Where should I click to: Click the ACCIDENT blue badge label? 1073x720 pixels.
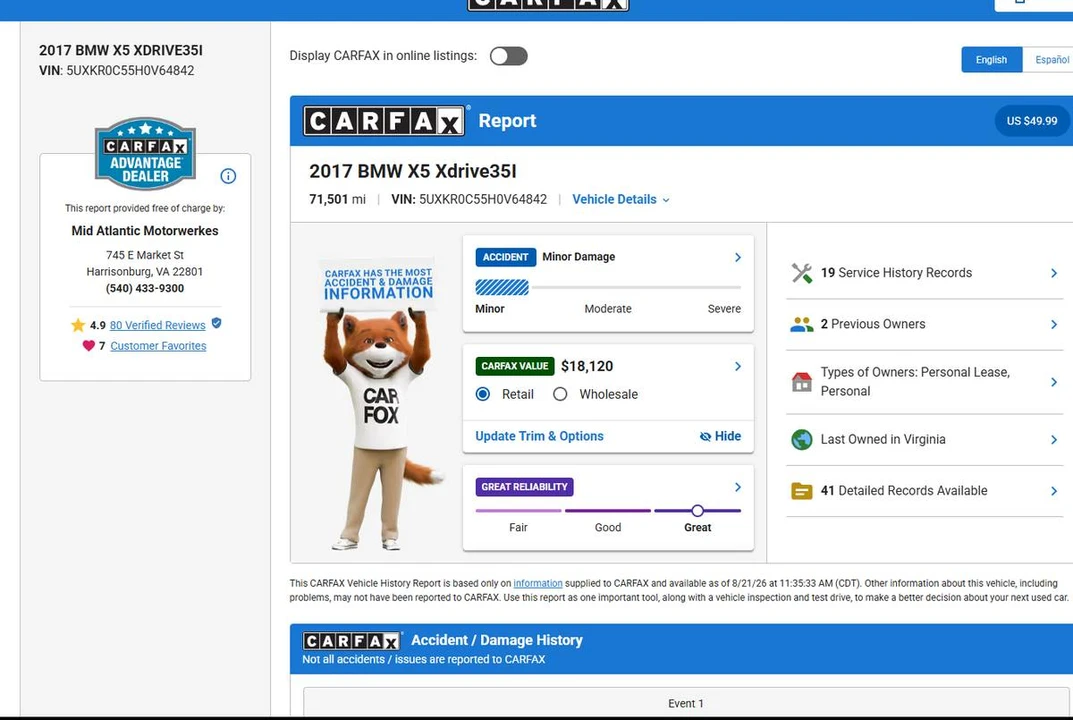coord(506,257)
